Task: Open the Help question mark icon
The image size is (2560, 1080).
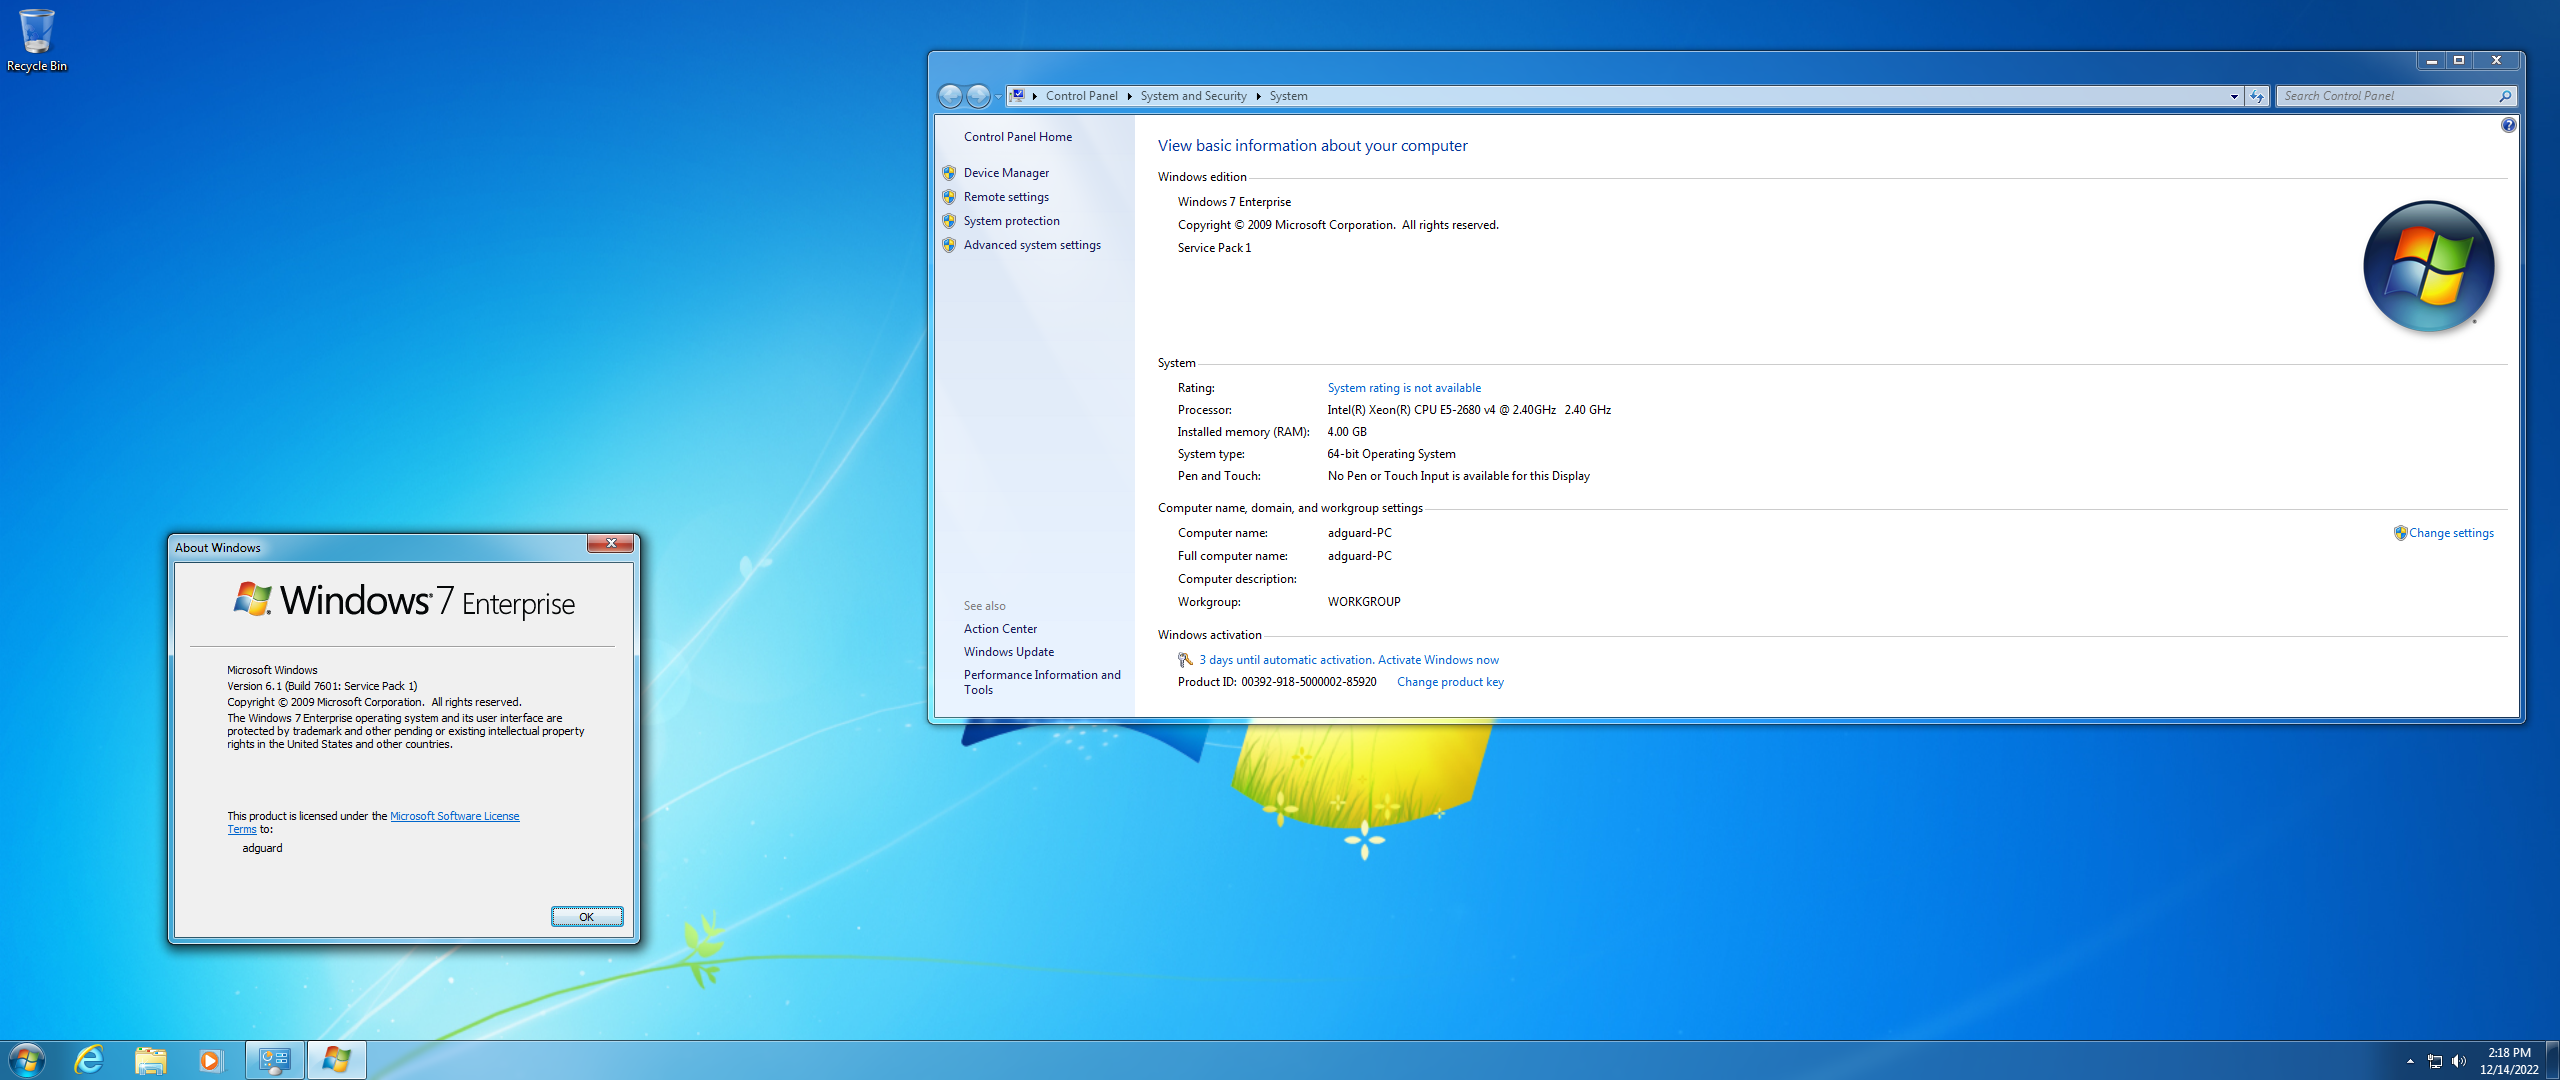Action: click(2508, 125)
